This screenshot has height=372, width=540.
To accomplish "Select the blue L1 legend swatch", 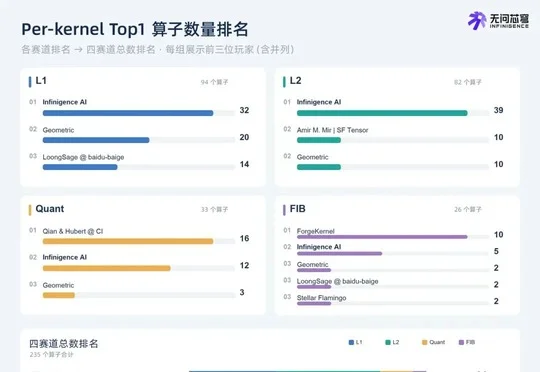I will [351, 342].
